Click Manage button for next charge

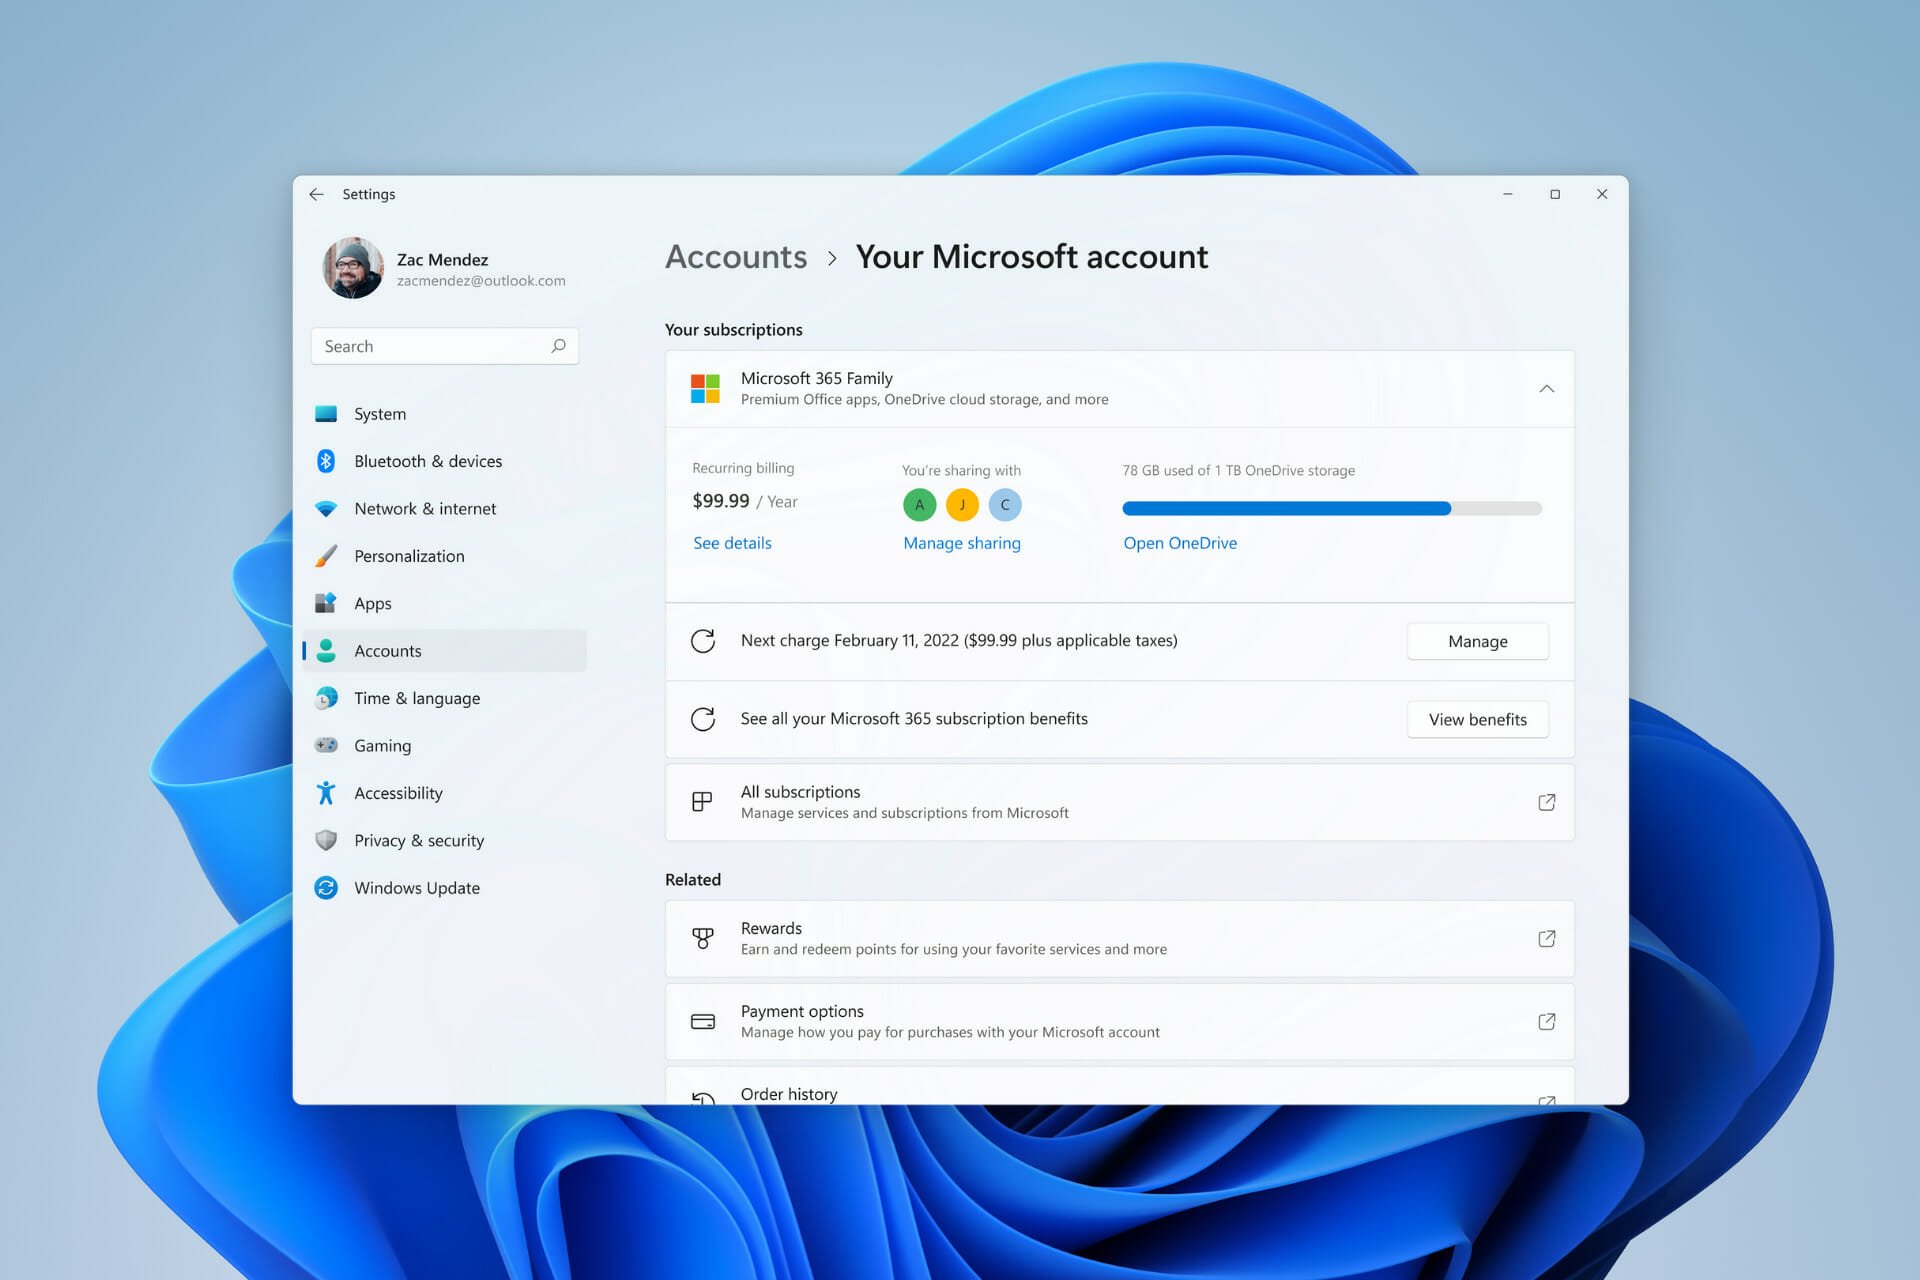pyautogui.click(x=1477, y=640)
